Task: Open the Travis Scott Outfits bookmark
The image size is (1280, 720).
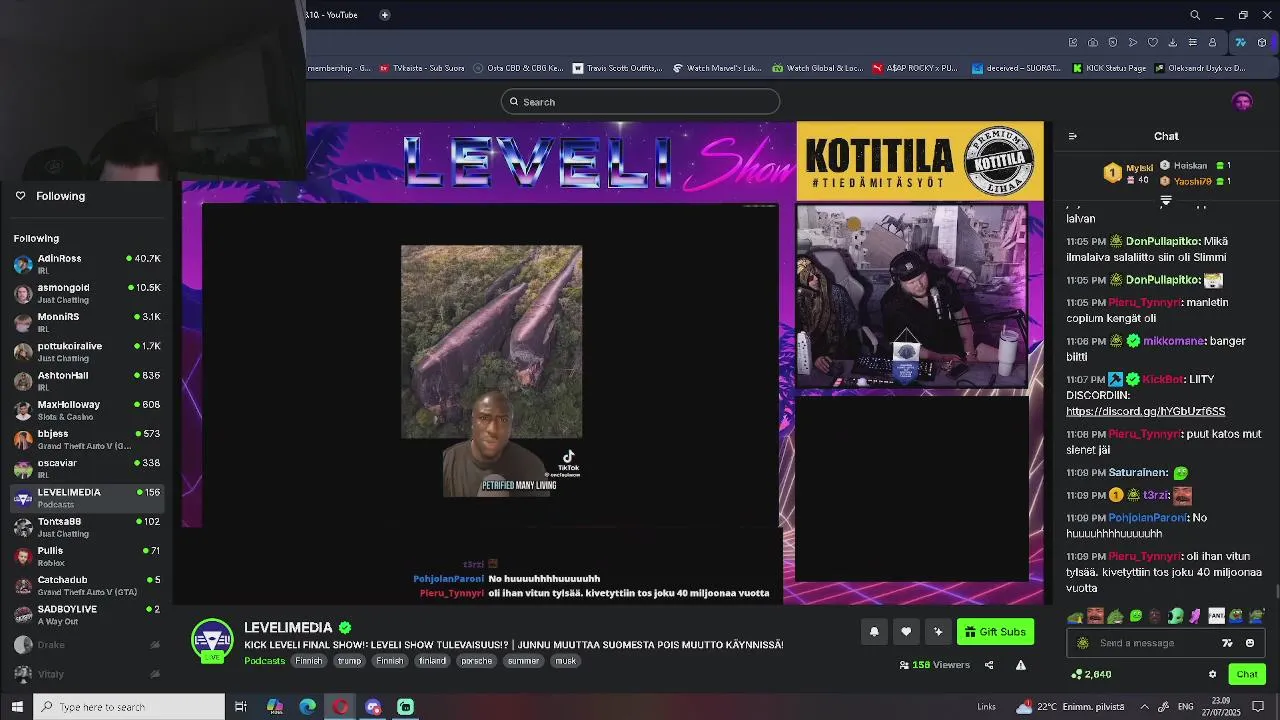Action: pos(617,68)
